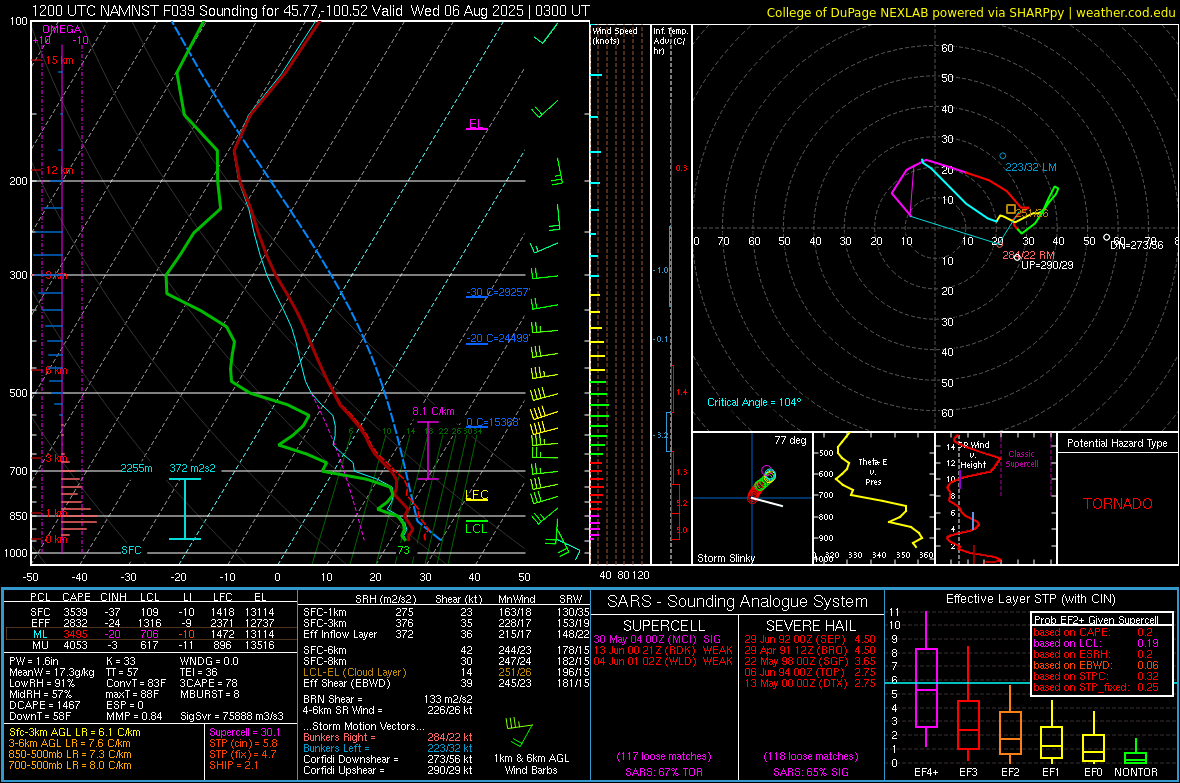Select the highlighted ML parcel row
Viewport: 1180px width, 783px height.
(x=151, y=634)
